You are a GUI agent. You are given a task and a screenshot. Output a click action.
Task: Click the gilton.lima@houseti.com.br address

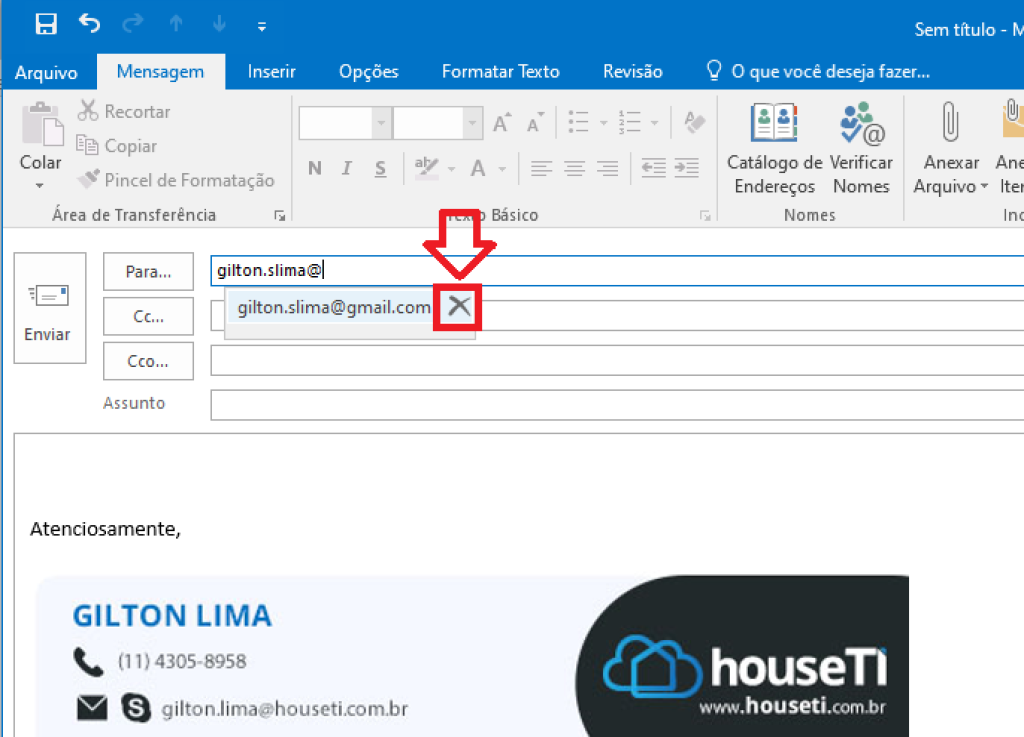pos(285,709)
